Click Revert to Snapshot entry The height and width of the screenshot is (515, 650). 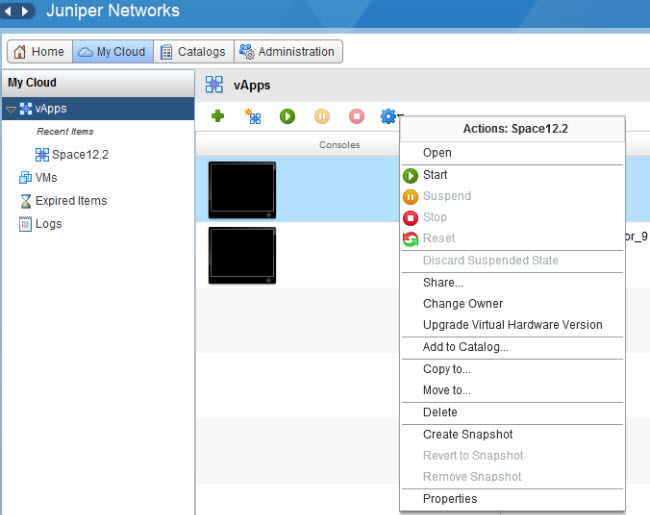(512, 456)
